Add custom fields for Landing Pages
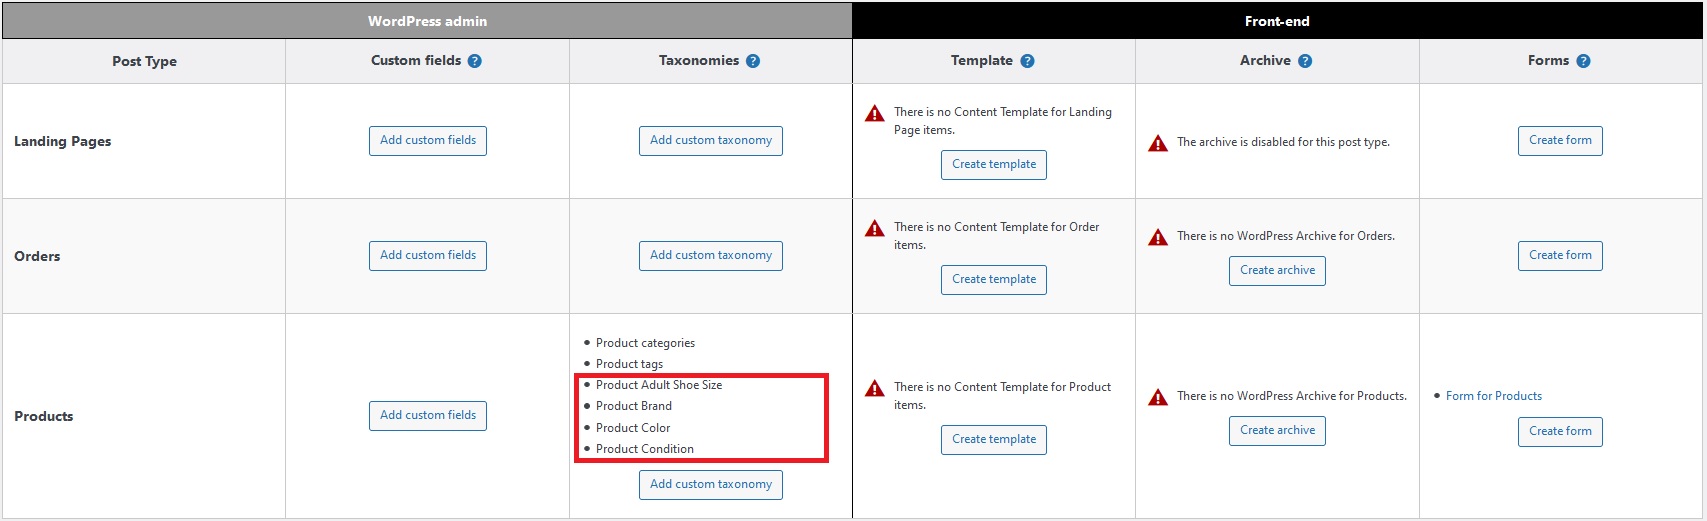 click(x=428, y=141)
